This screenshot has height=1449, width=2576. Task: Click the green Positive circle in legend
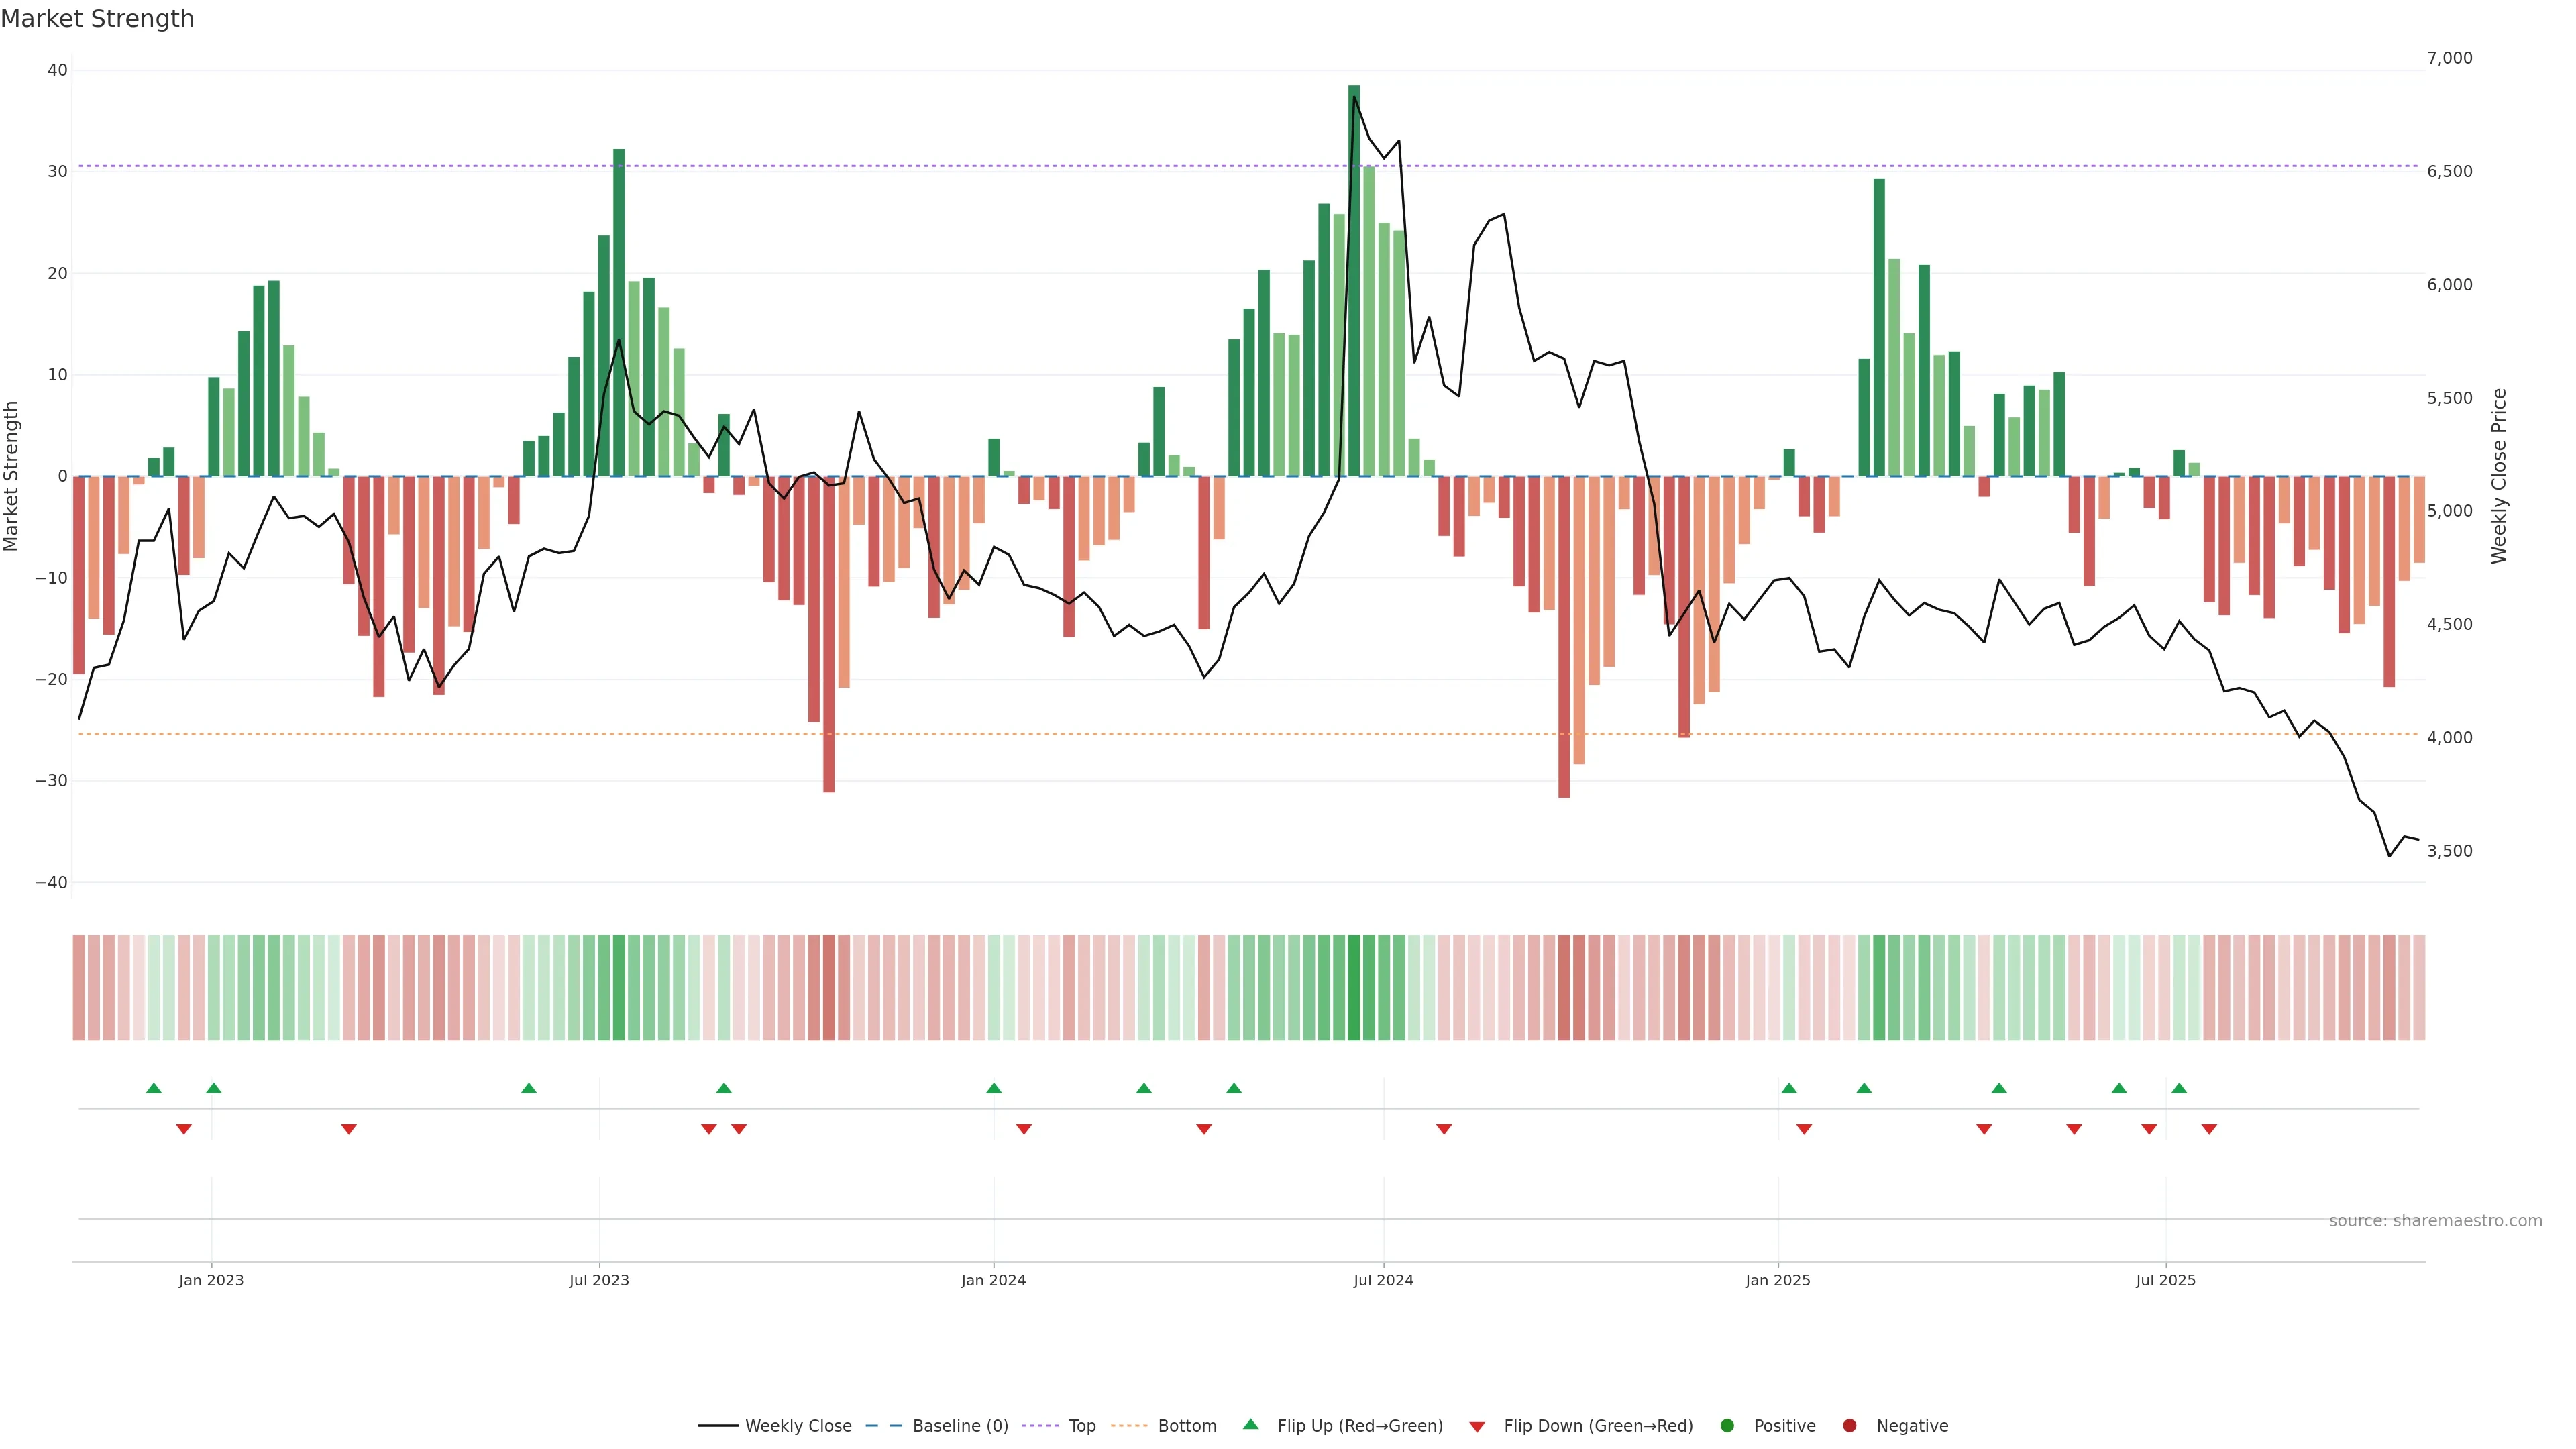(1727, 1425)
